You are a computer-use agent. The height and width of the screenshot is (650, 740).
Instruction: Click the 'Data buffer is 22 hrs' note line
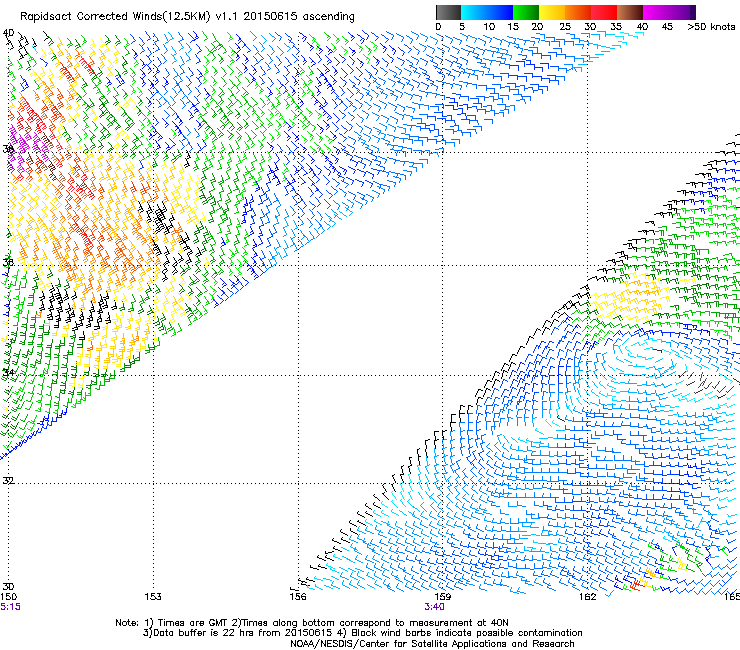point(362,633)
